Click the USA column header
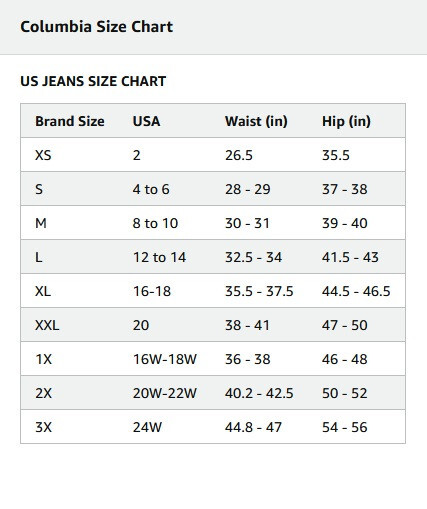The height and width of the screenshot is (509, 427). (146, 121)
